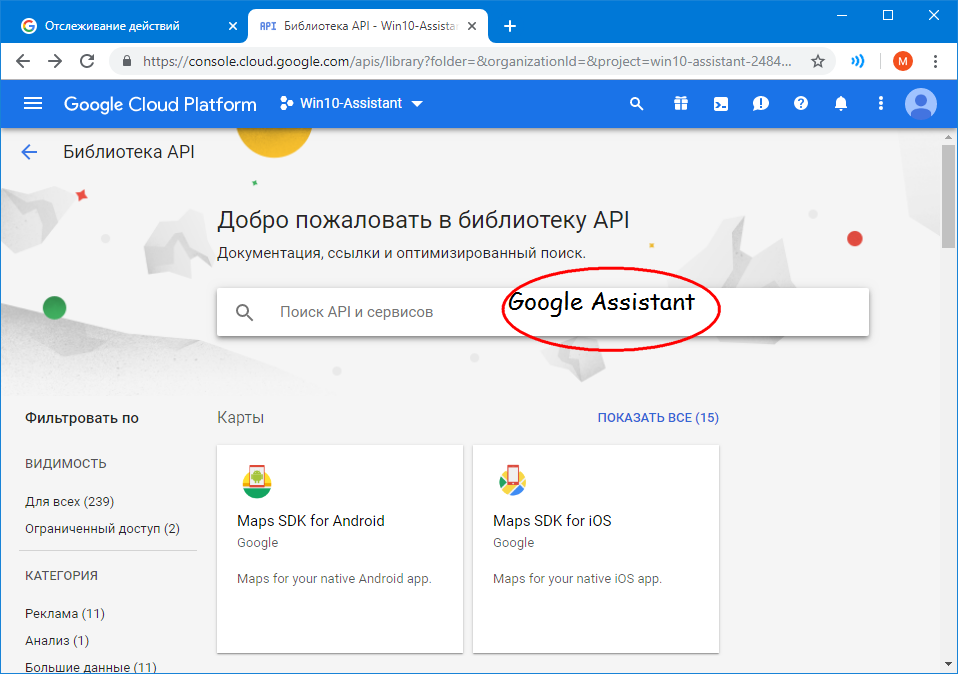Click the search magnifier in header
This screenshot has width=958, height=674.
pyautogui.click(x=636, y=104)
